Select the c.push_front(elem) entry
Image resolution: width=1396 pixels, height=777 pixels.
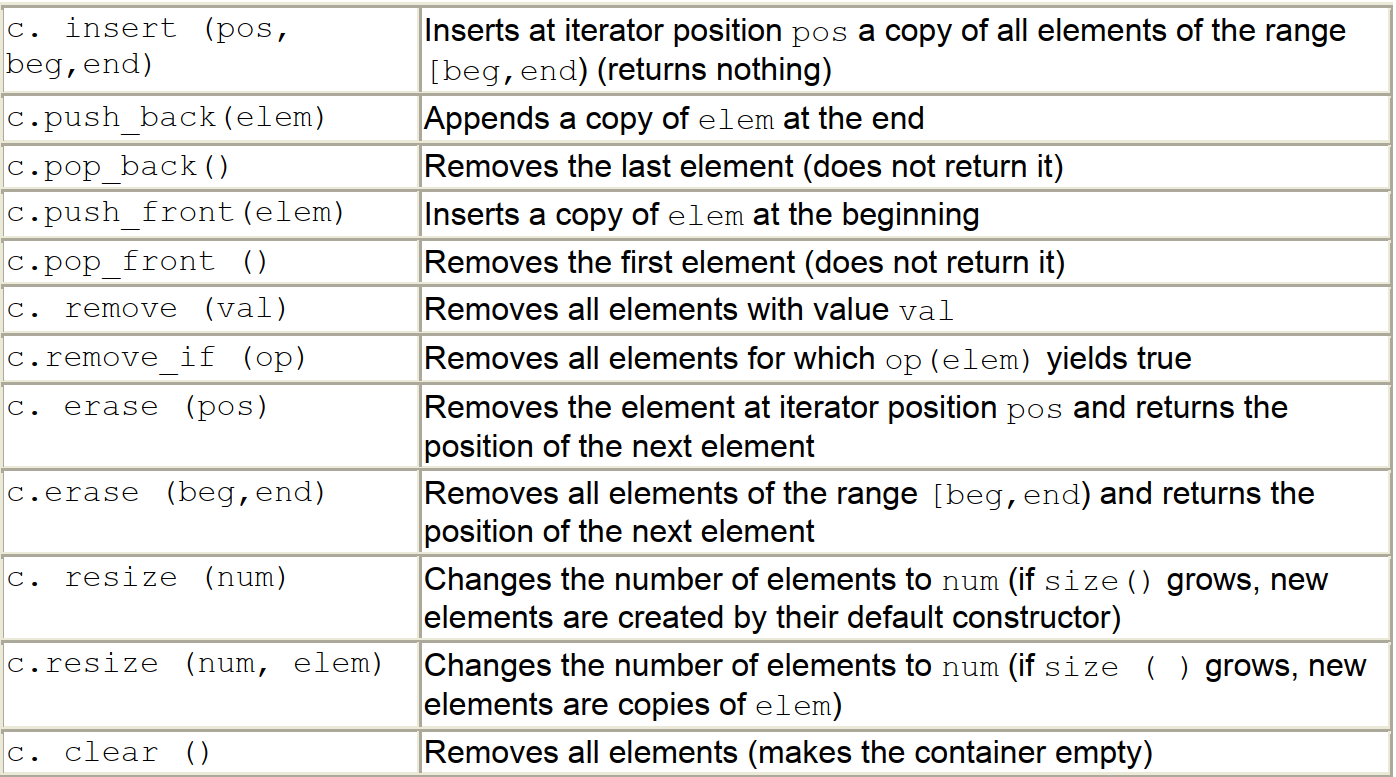tap(176, 213)
